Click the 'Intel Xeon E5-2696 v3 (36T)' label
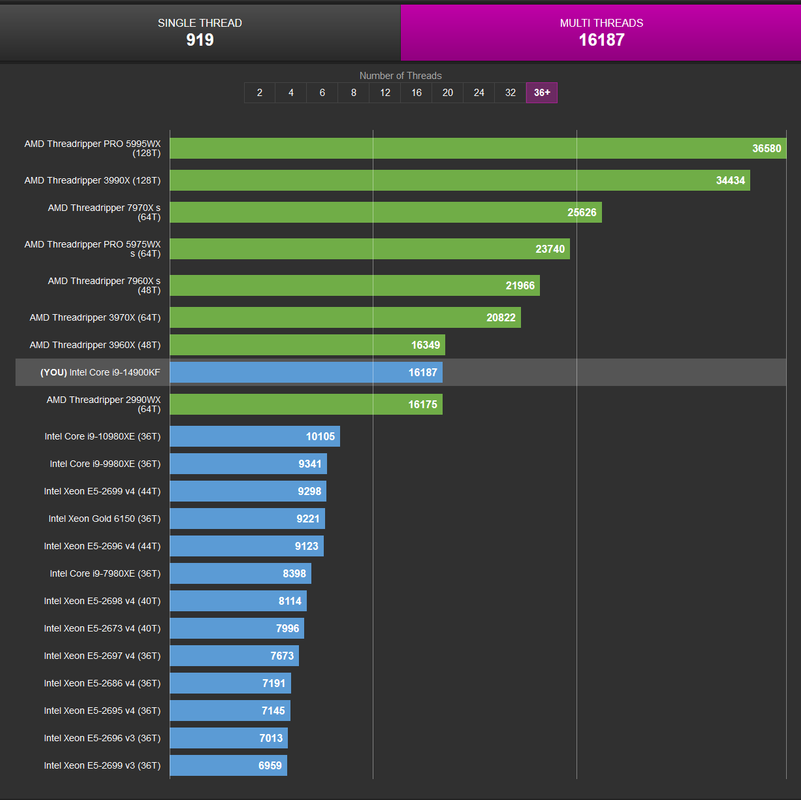This screenshot has height=800, width=801. coord(102,738)
